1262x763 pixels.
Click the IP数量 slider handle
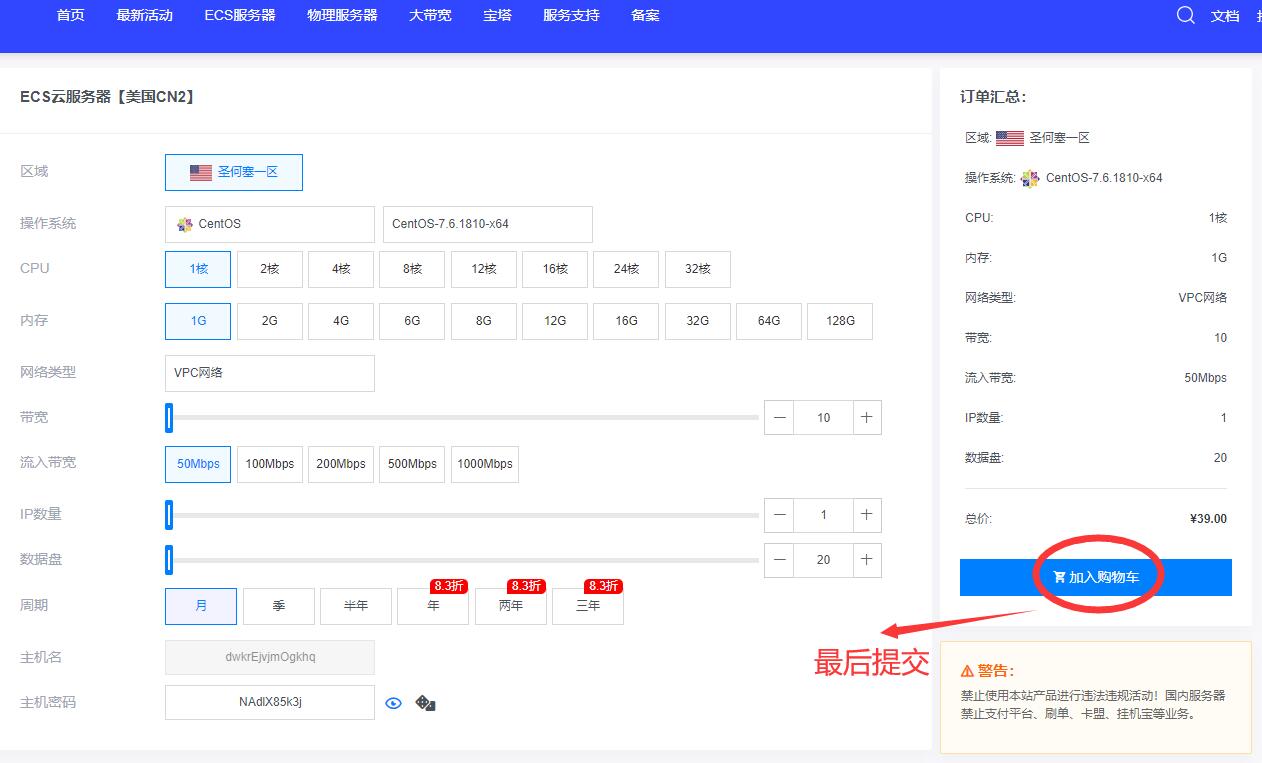click(169, 515)
